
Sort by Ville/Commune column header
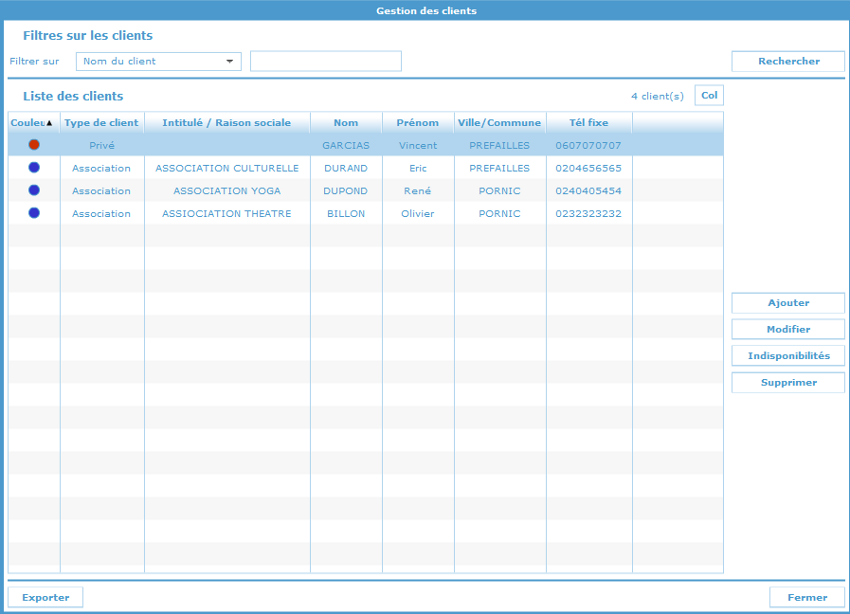click(500, 122)
